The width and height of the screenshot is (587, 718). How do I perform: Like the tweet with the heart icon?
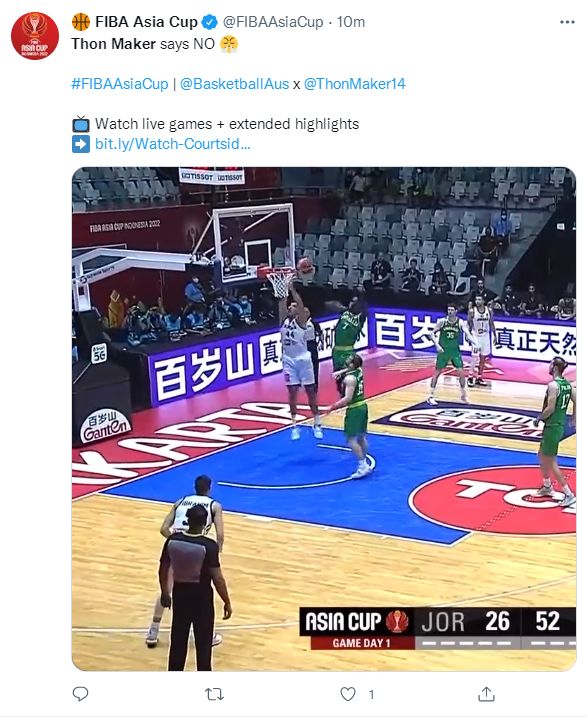click(348, 694)
